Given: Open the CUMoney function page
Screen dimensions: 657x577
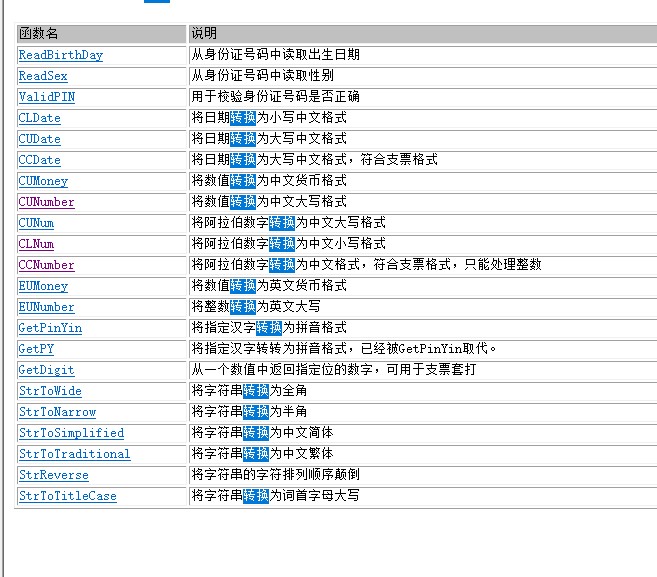Looking at the screenshot, I should [43, 181].
